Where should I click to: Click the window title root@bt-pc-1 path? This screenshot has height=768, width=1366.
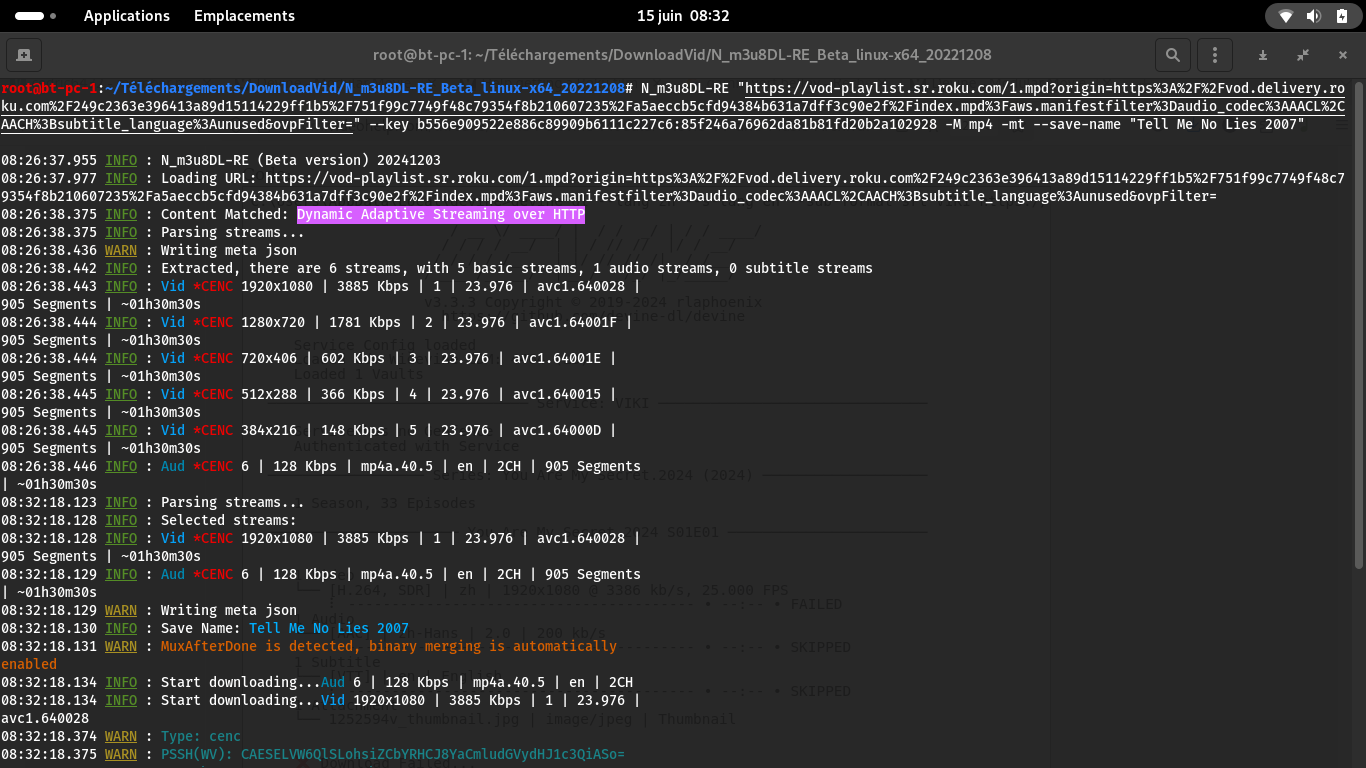[x=682, y=55]
